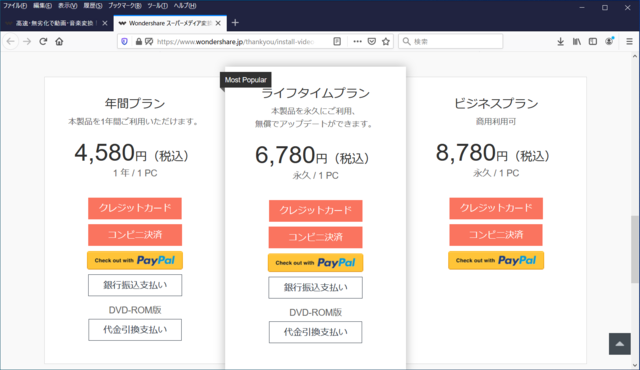The image size is (640, 370).
Task: Open tracking protection shield info
Action: point(124,41)
